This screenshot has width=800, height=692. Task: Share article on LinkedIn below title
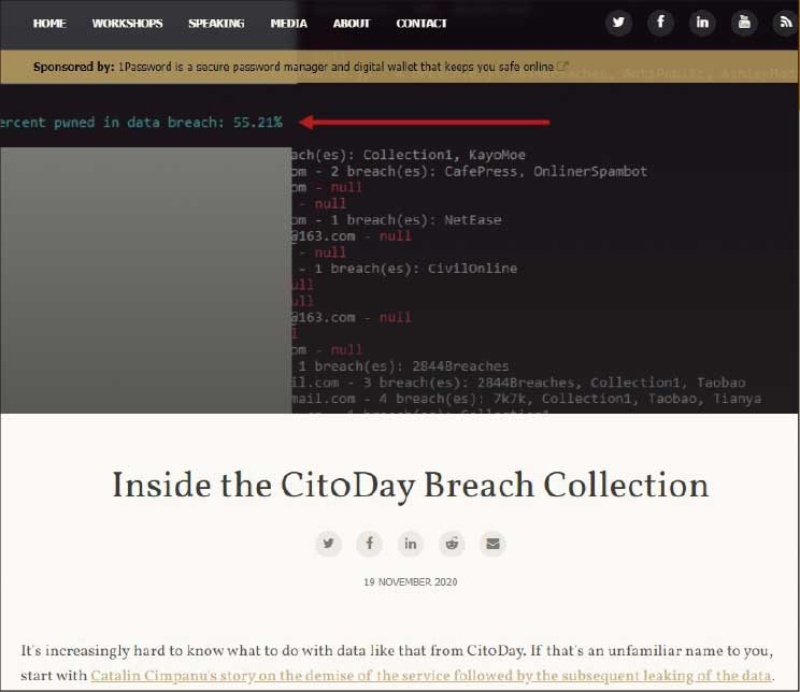click(410, 544)
